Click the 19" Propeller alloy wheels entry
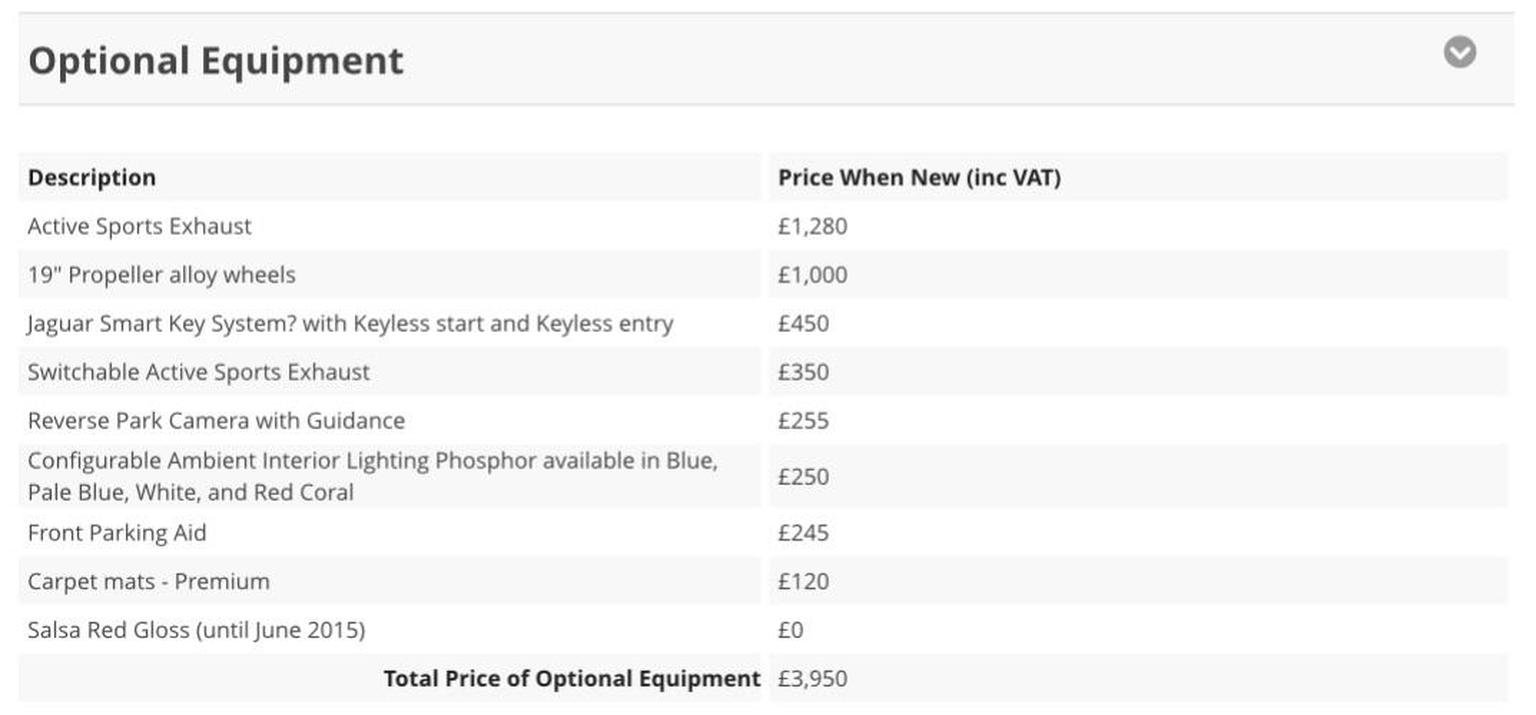The image size is (1536, 715). (162, 275)
